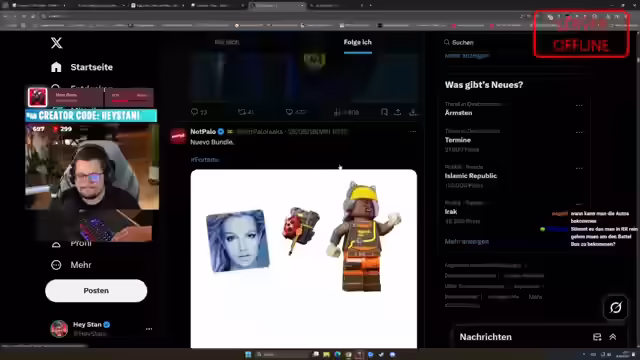Viewport: 640px width, 360px height.
Task: Open the Windows Start menu
Action: pyautogui.click(x=248, y=354)
